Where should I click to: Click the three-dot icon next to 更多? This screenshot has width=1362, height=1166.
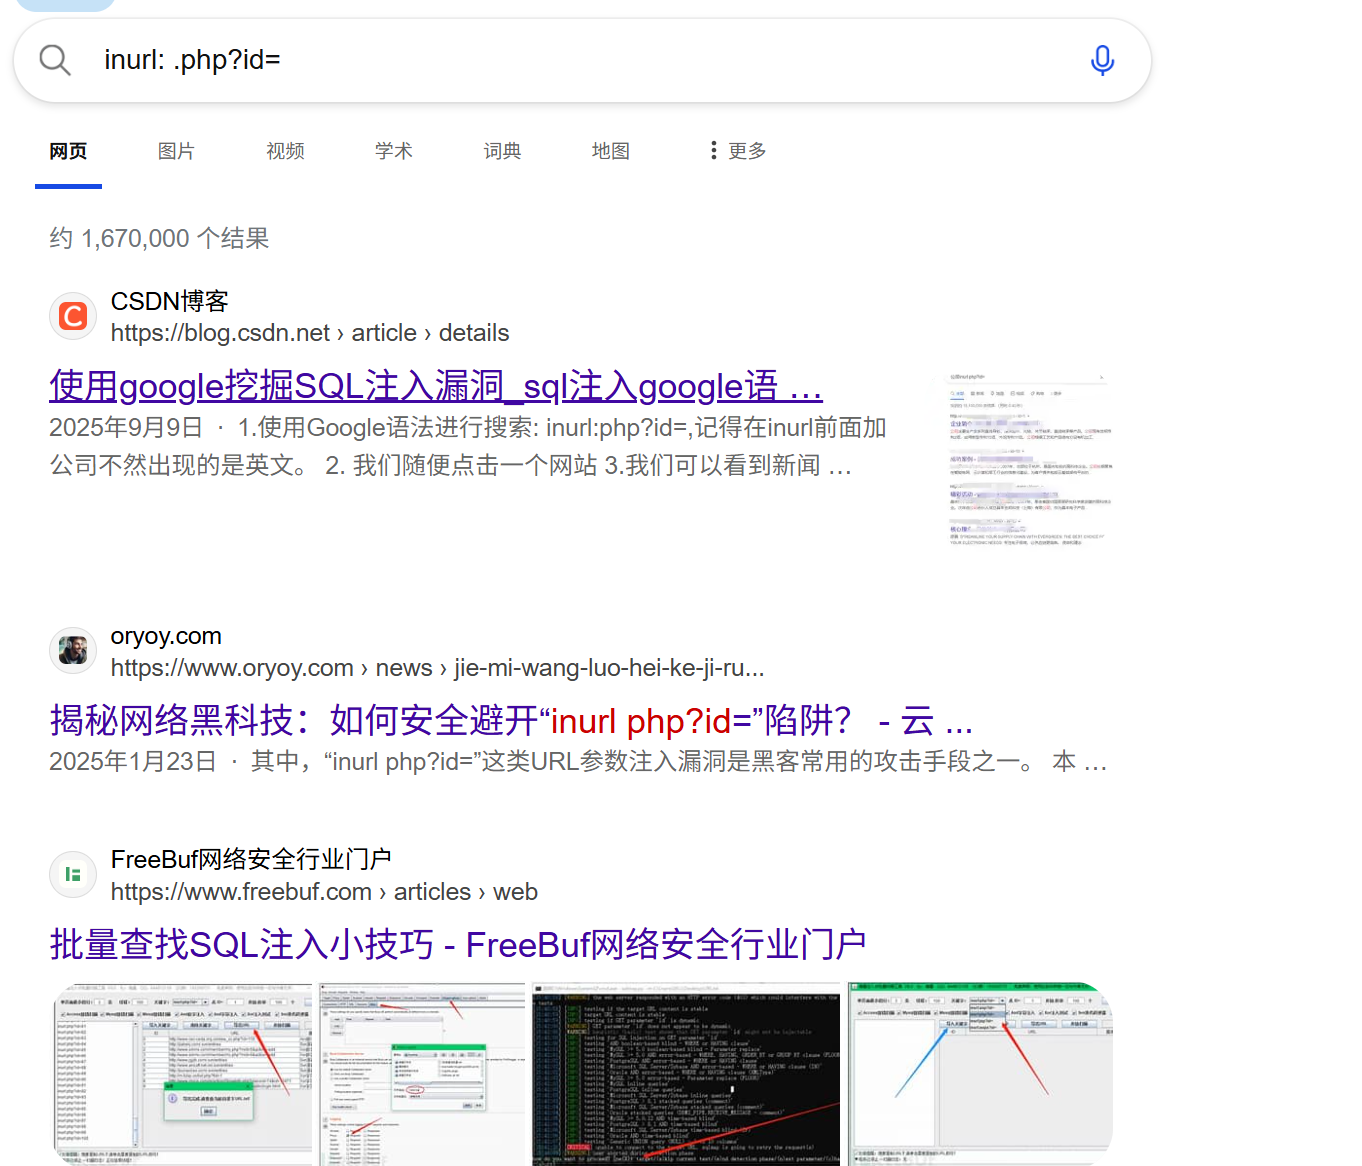point(712,150)
